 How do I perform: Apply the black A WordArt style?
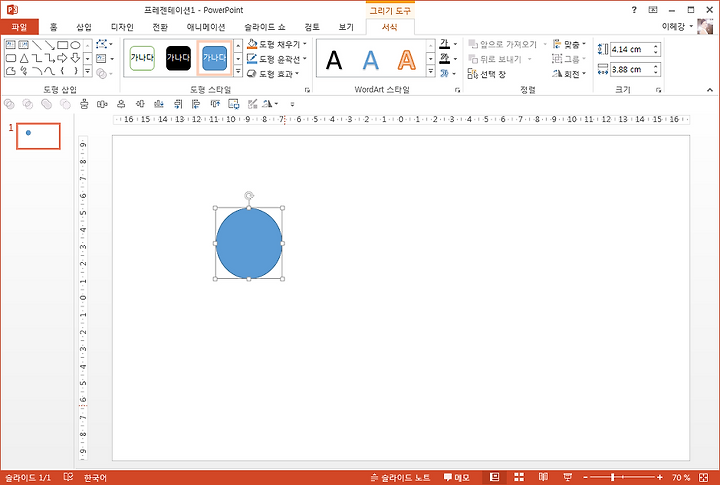pos(334,60)
